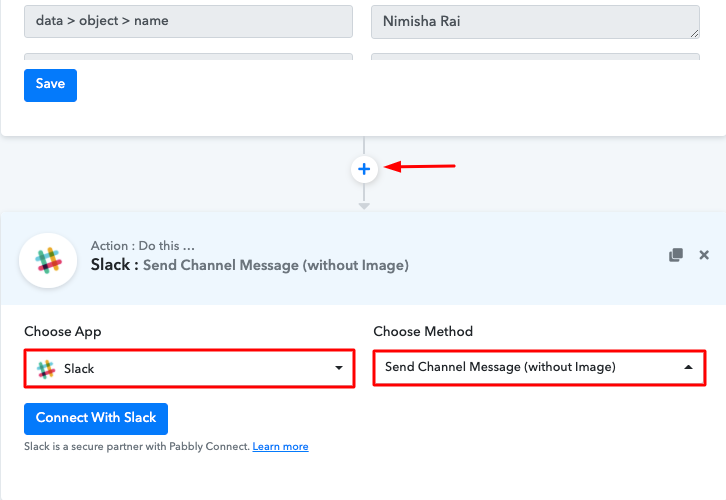Click the Slack action title text
The image size is (726, 500).
click(x=250, y=265)
